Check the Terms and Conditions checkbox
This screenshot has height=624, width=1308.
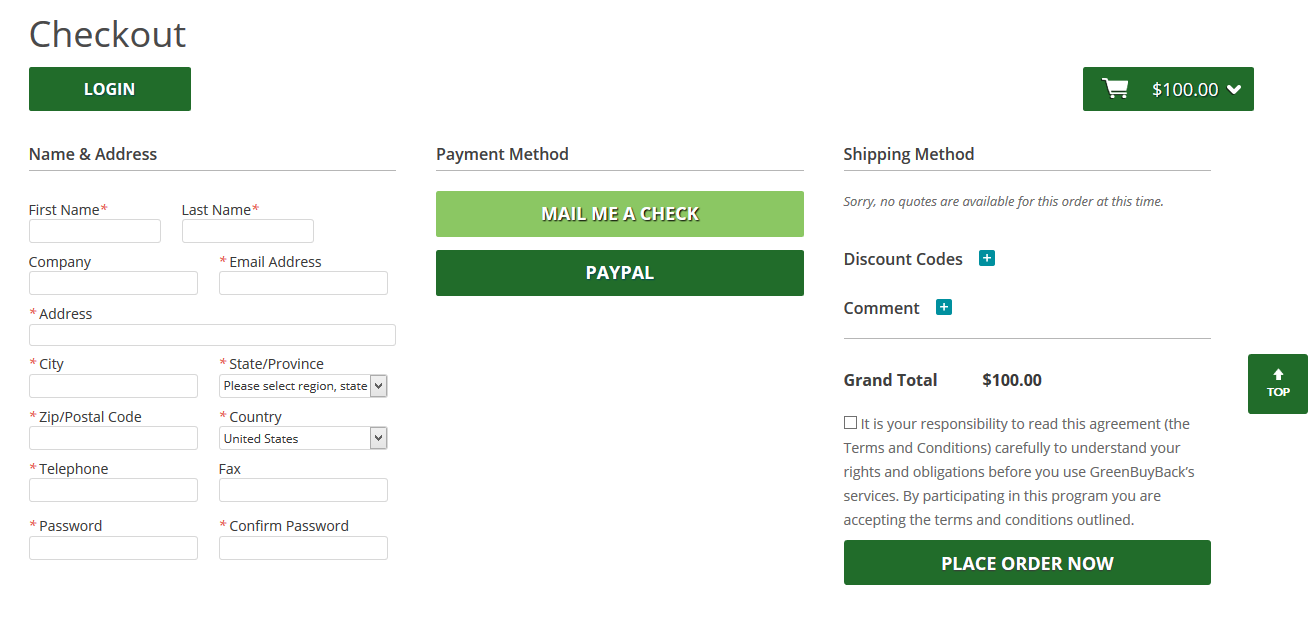pos(850,423)
